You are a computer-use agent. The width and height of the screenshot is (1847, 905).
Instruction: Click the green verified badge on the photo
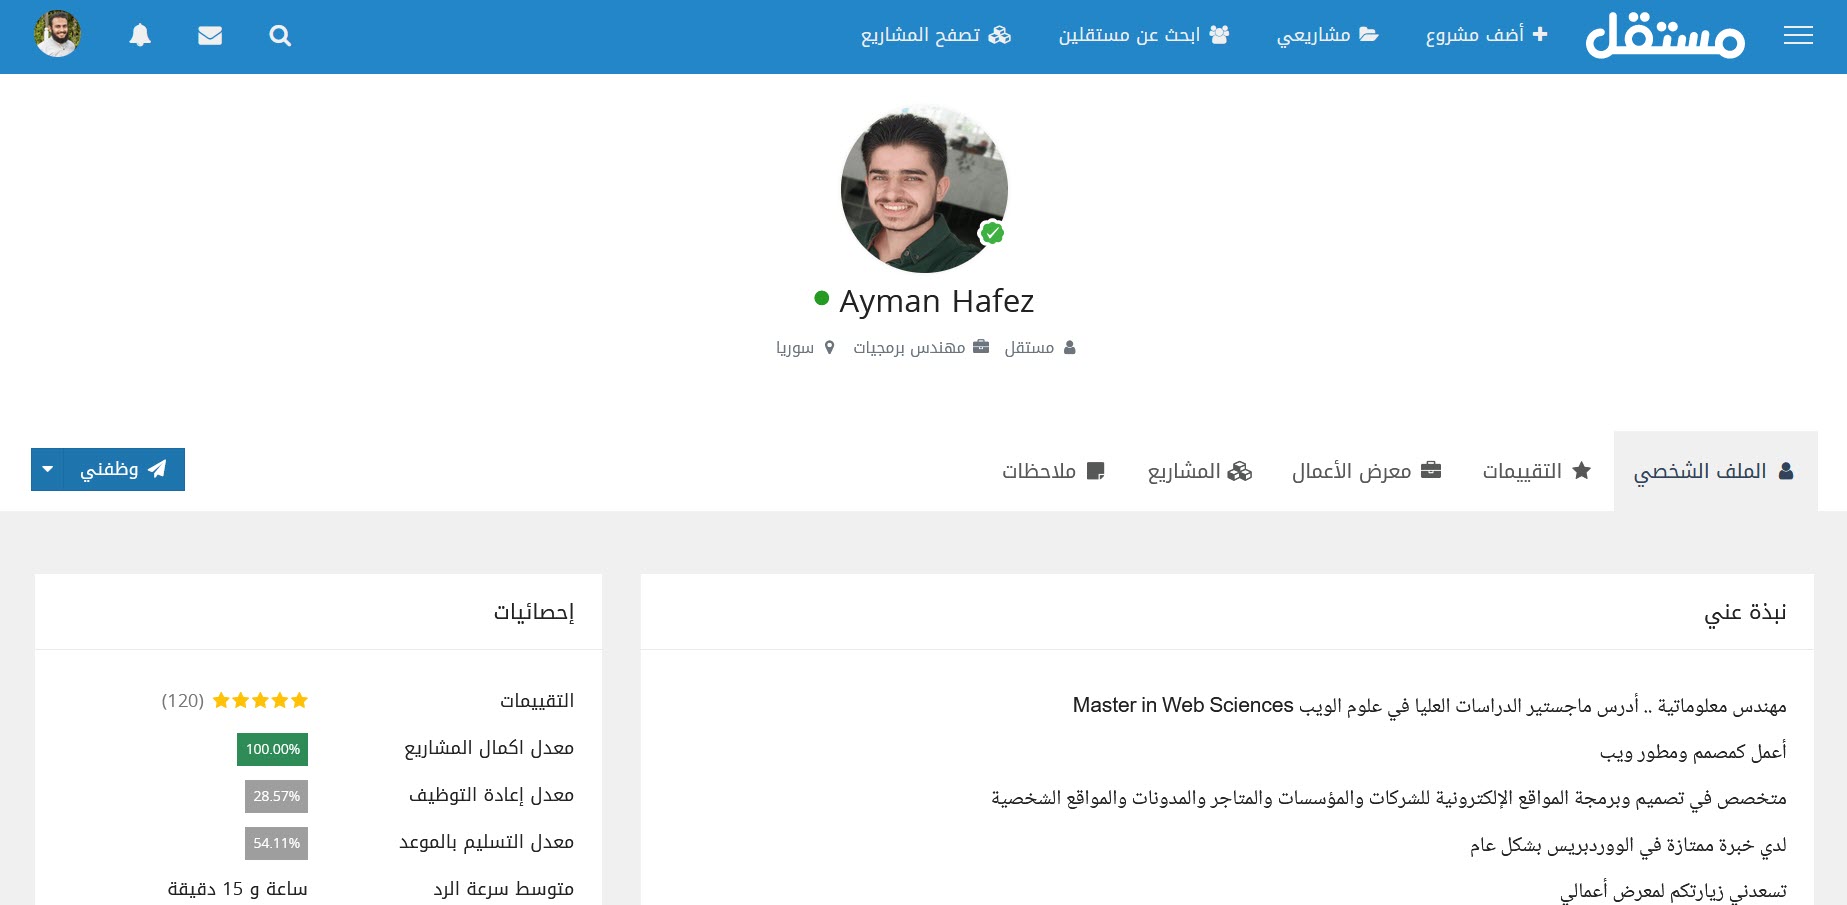coord(992,233)
